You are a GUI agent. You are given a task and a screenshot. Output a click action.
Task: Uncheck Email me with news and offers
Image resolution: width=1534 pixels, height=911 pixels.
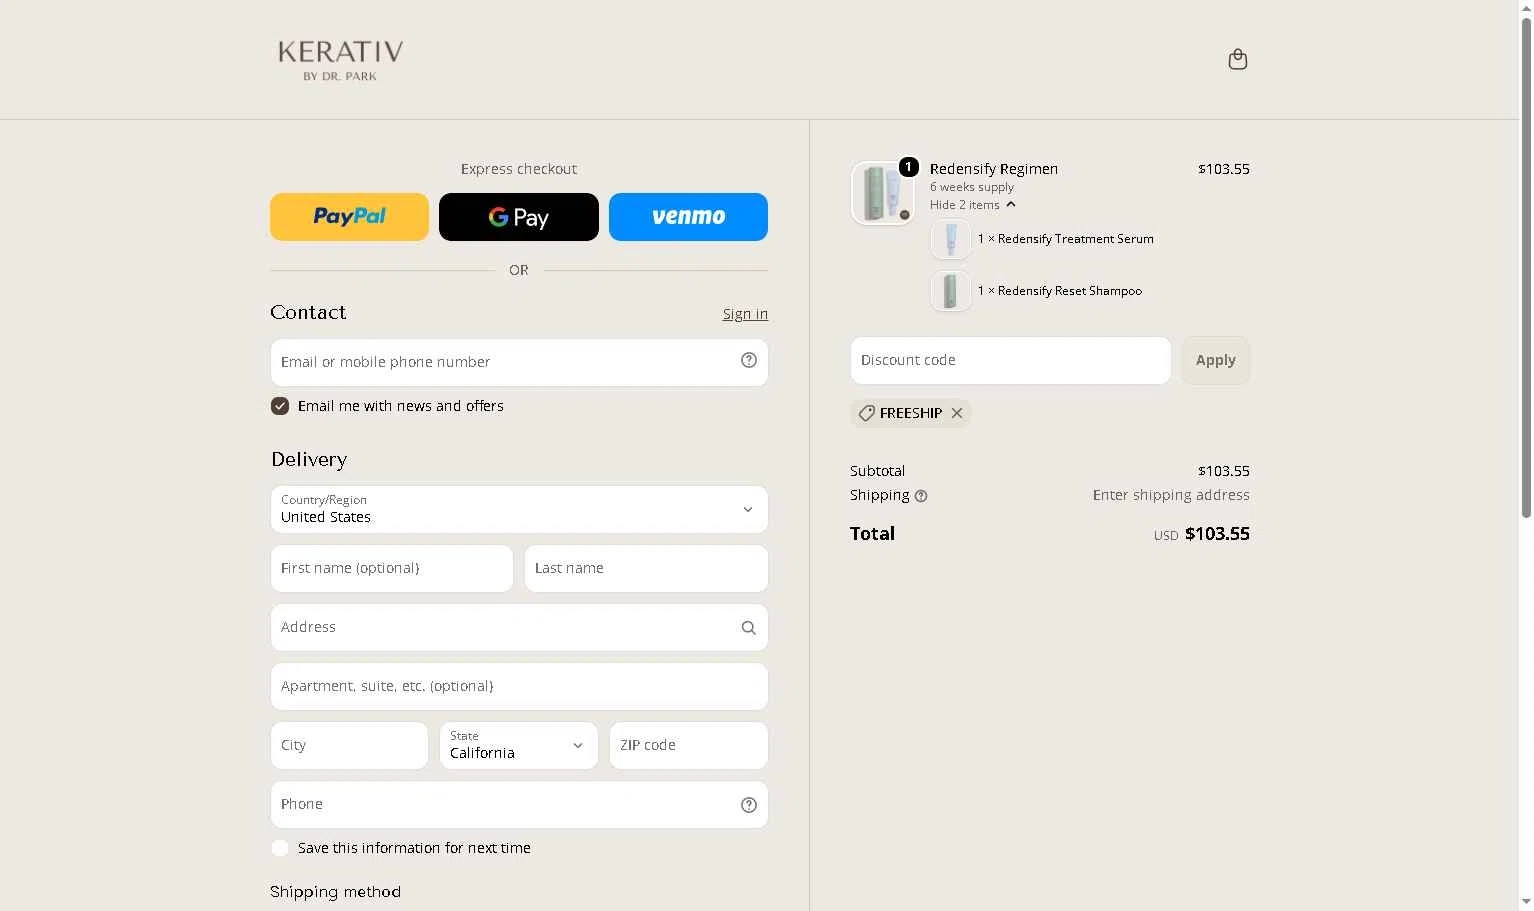pos(280,406)
